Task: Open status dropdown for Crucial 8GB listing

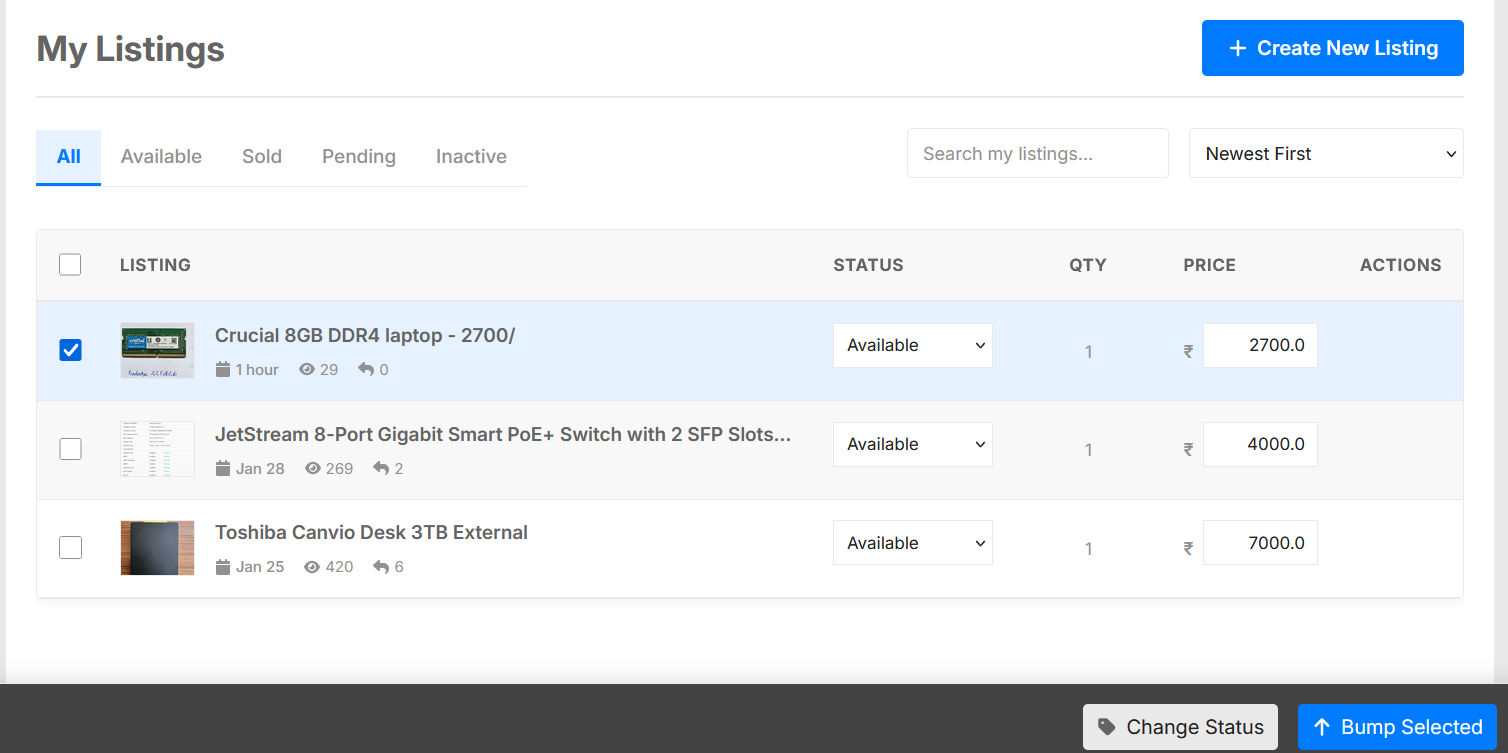Action: (912, 345)
